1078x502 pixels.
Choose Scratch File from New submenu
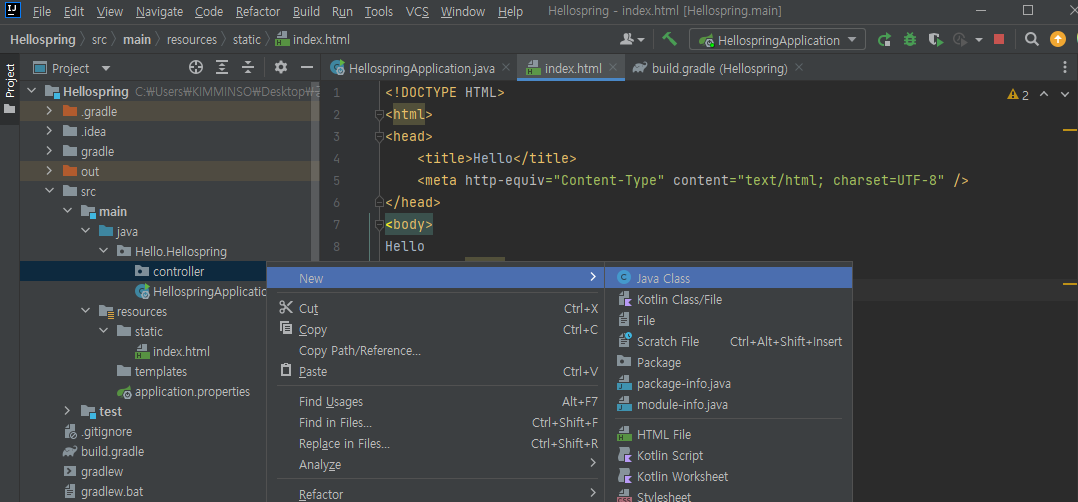click(728, 342)
